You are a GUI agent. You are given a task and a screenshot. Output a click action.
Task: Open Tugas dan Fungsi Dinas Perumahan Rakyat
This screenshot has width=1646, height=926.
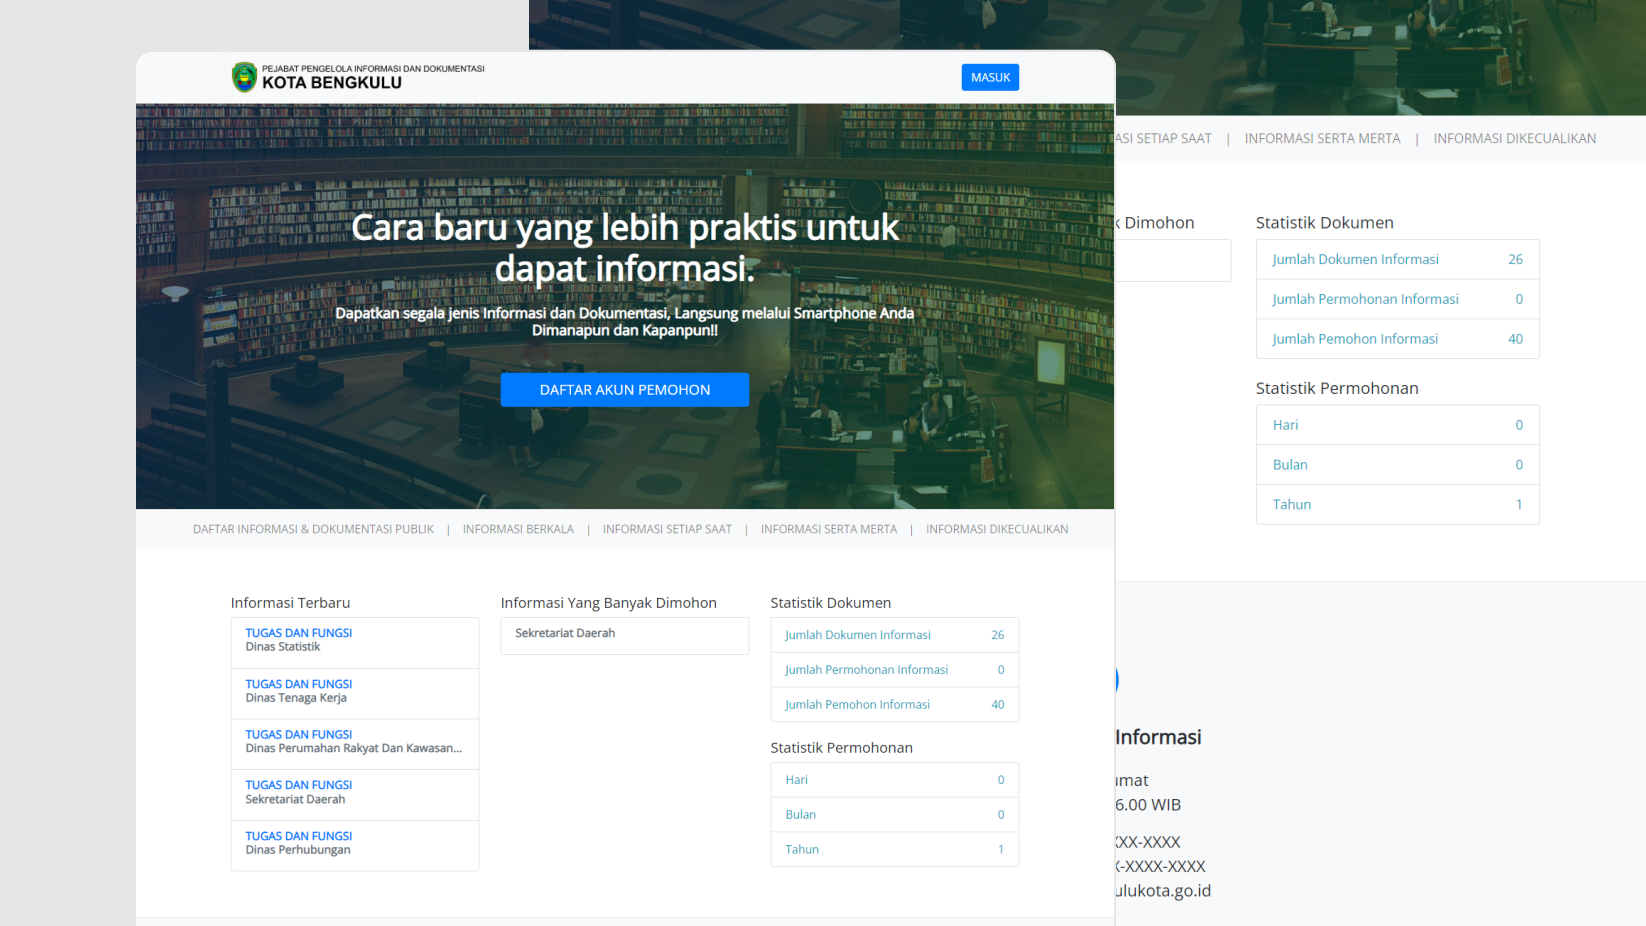click(355, 744)
